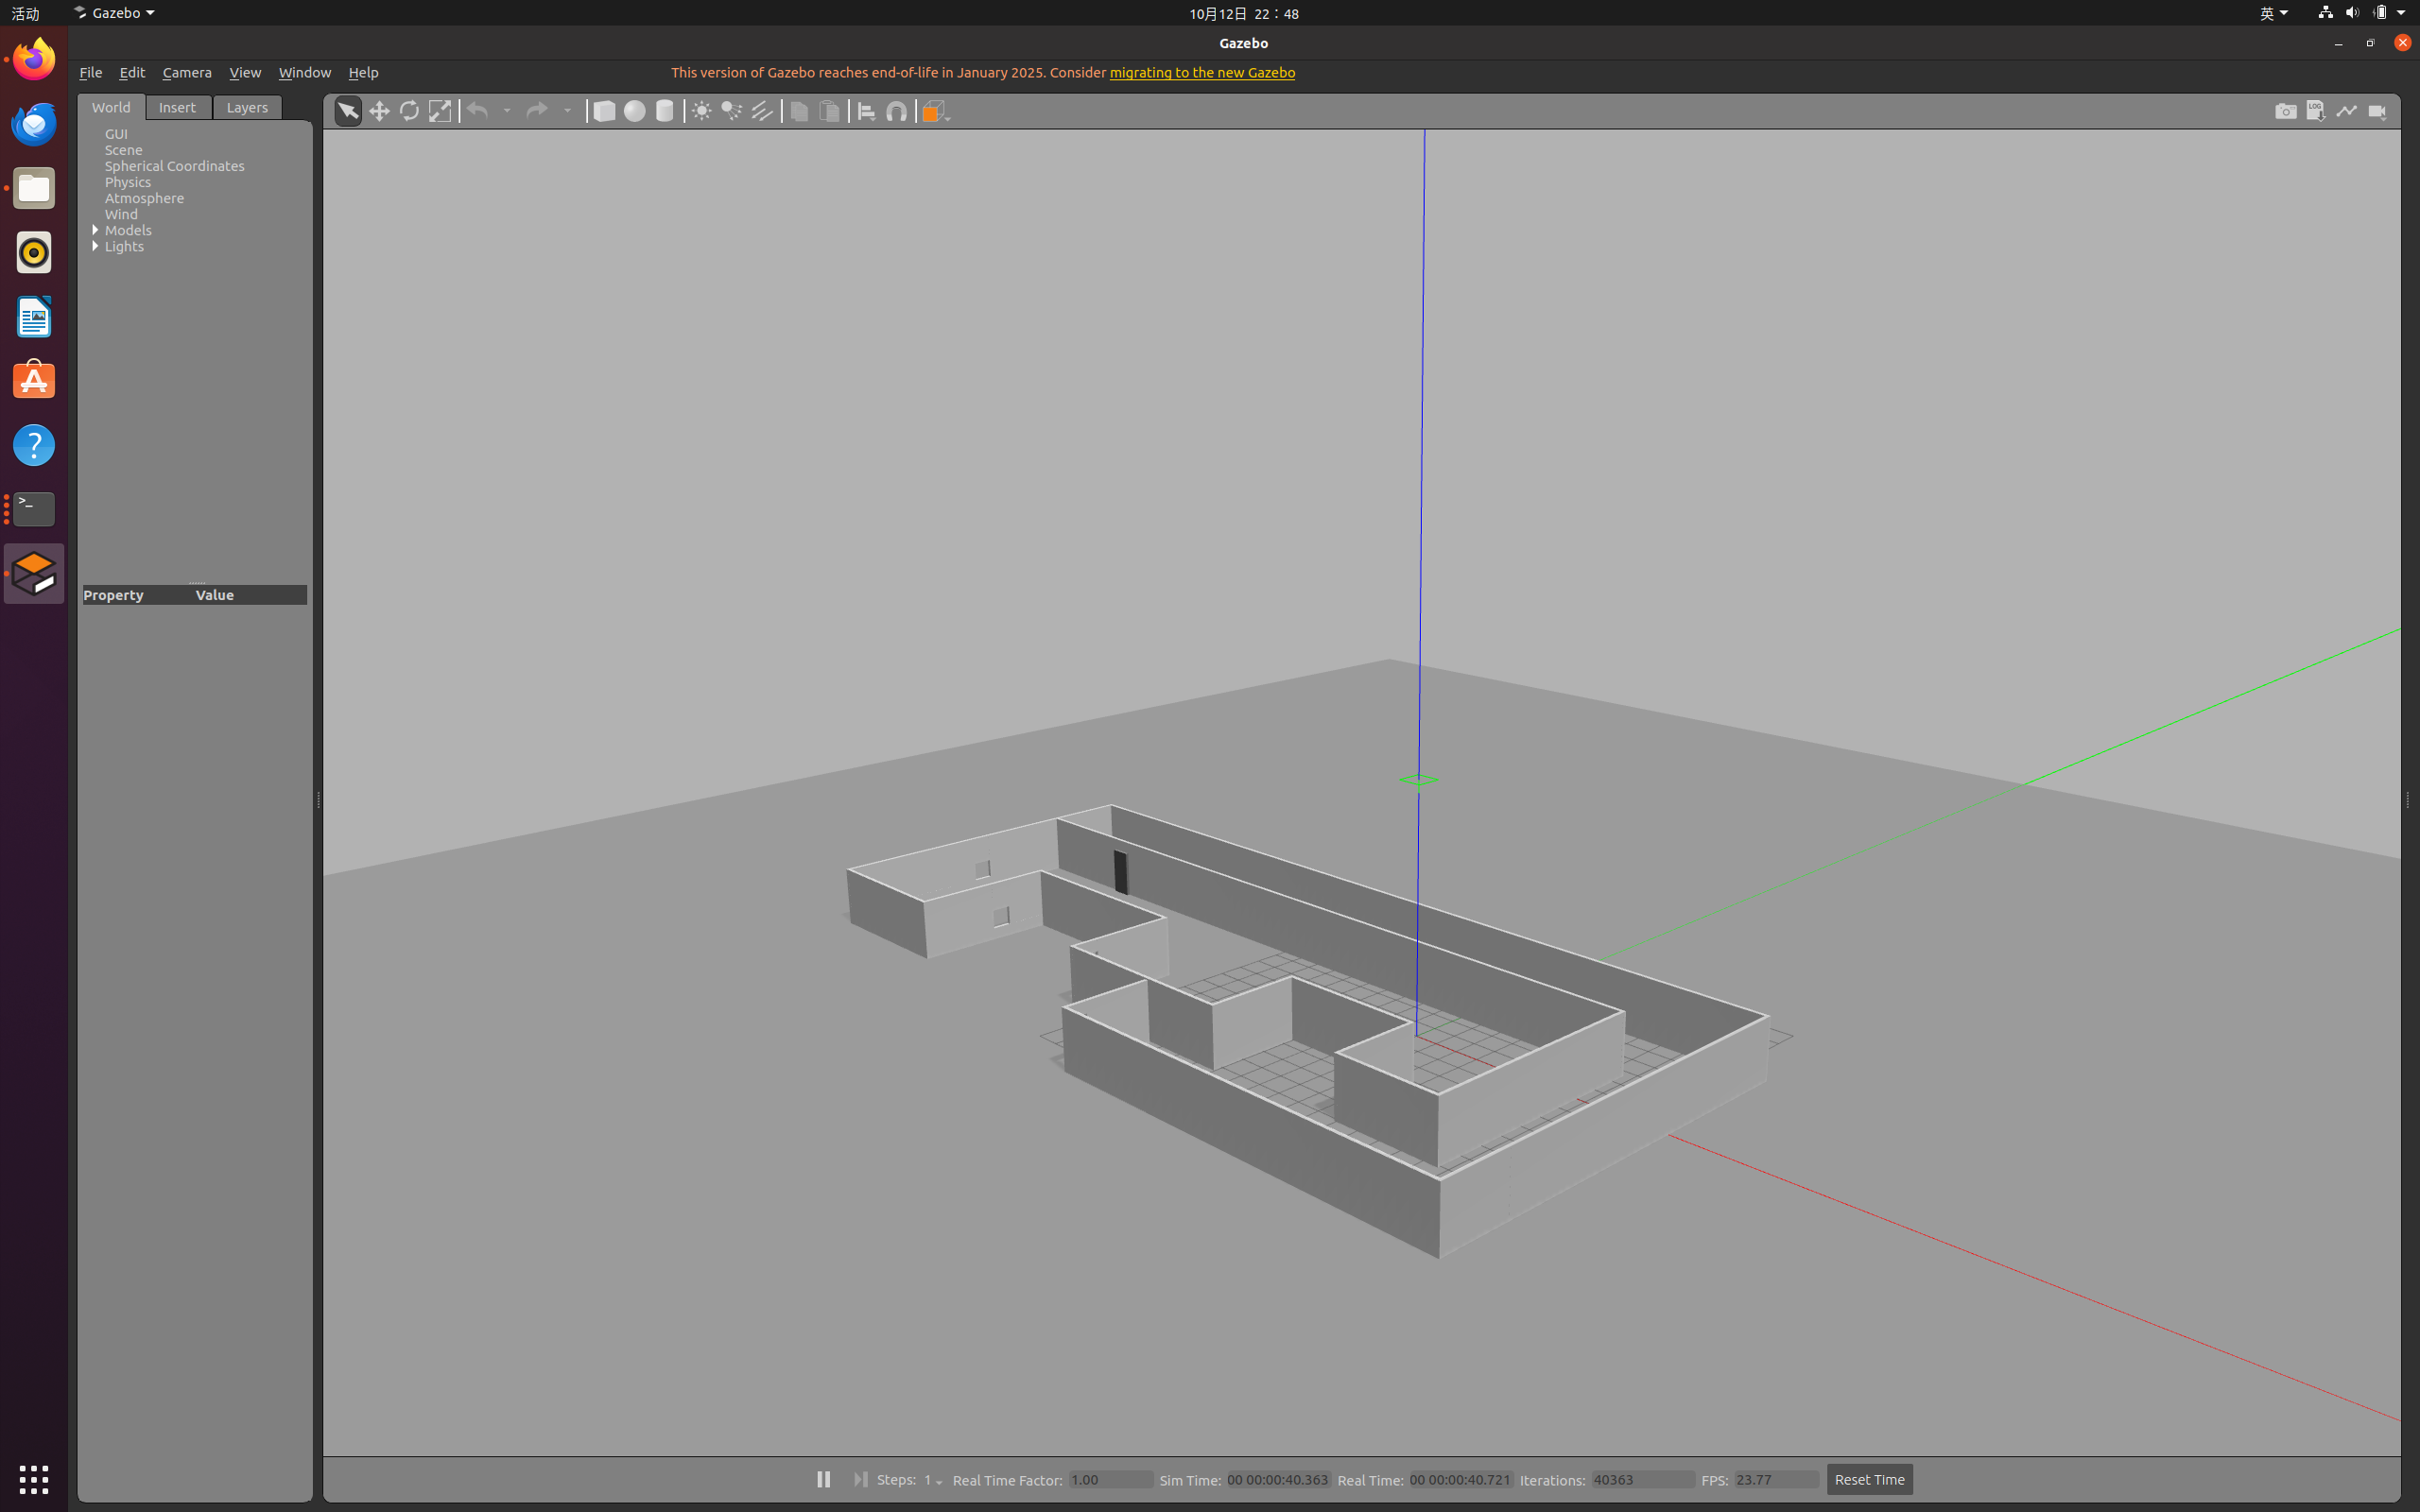Viewport: 2420px width, 1512px height.
Task: Switch to the Insert tab
Action: point(177,107)
